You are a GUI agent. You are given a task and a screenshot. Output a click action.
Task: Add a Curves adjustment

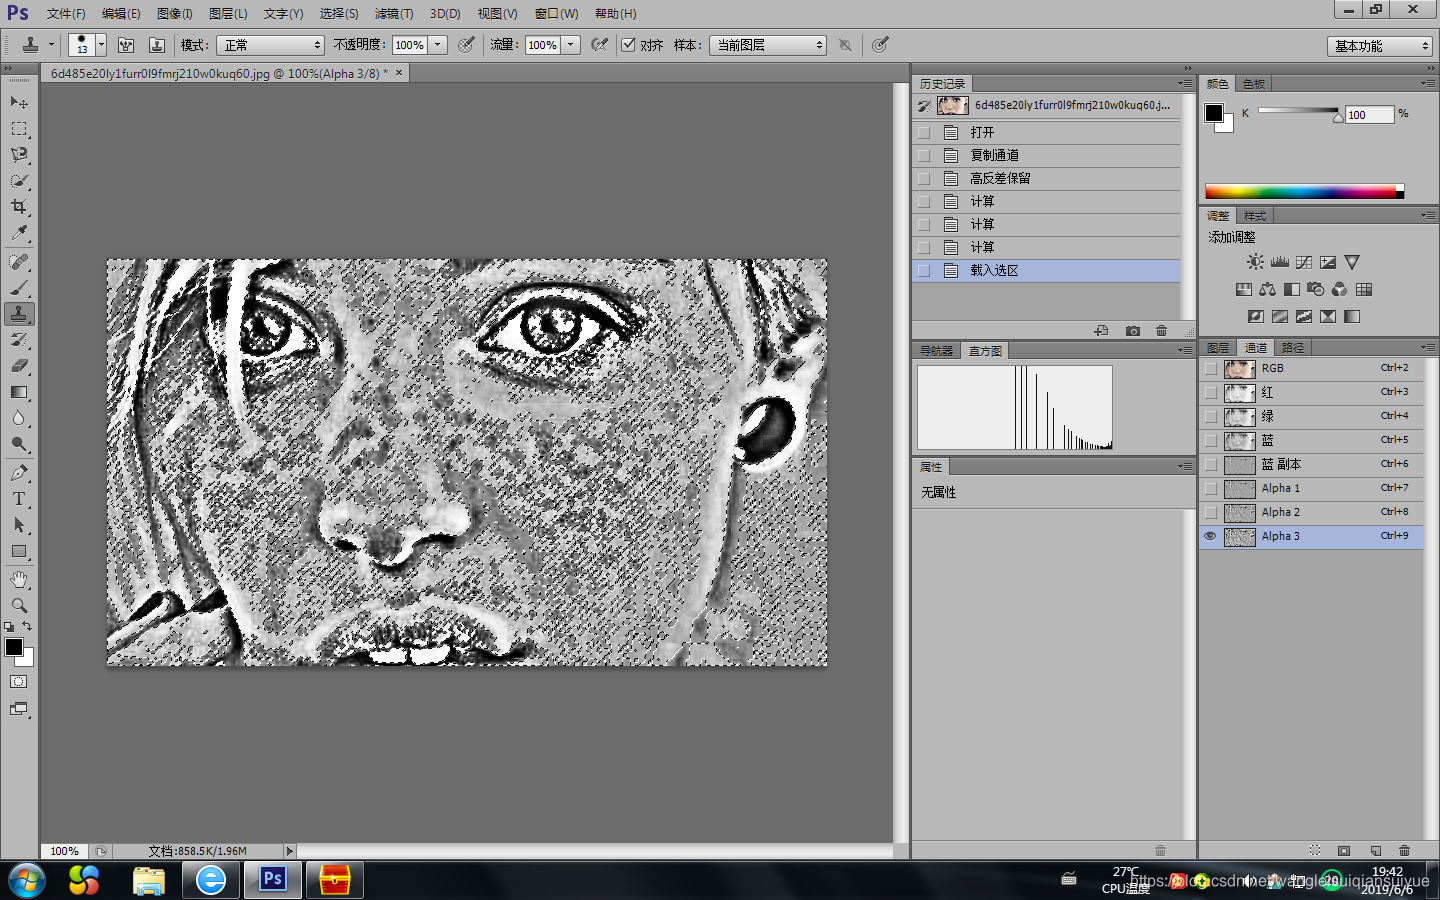1303,262
